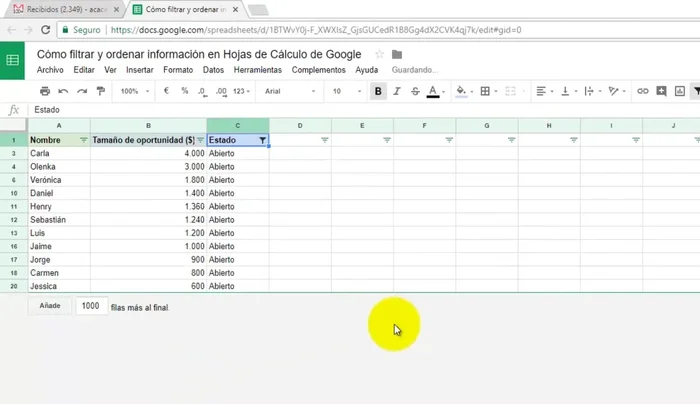This screenshot has width=700, height=404.
Task: Open the Estado column filter dropdown
Action: [x=262, y=141]
